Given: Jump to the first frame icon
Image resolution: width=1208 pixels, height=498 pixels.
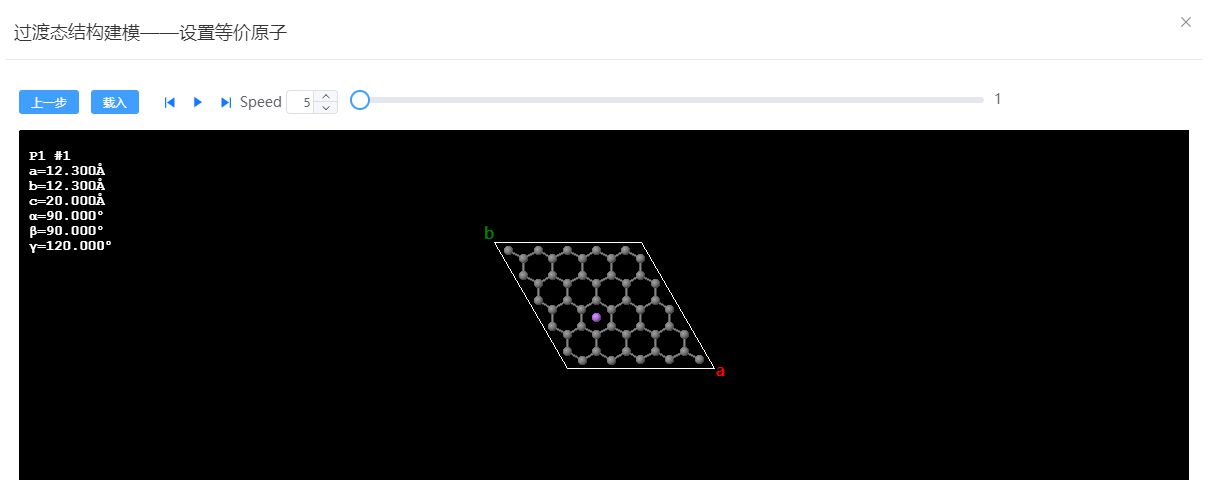Looking at the screenshot, I should click(x=170, y=102).
